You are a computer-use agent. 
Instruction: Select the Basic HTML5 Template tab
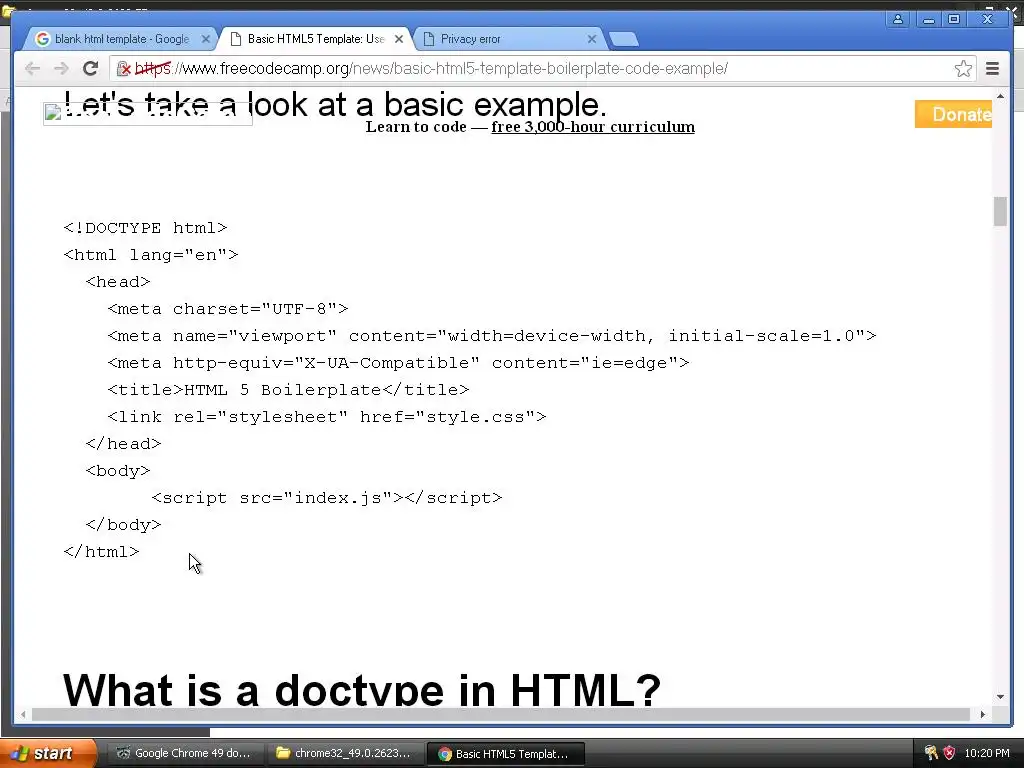(x=316, y=39)
